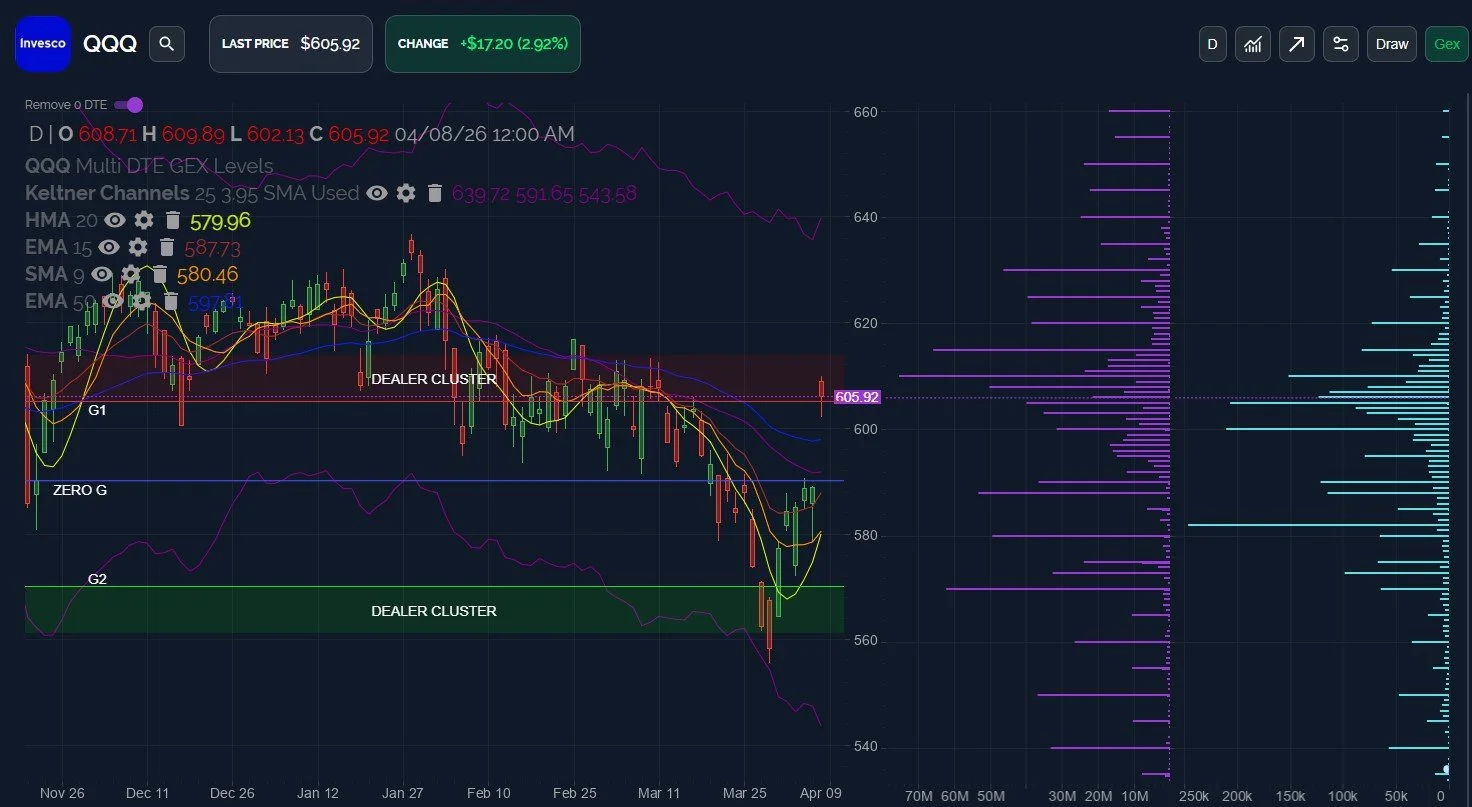The width and height of the screenshot is (1472, 807).
Task: Click the EMA 15 value 587.73
Action: pos(212,247)
